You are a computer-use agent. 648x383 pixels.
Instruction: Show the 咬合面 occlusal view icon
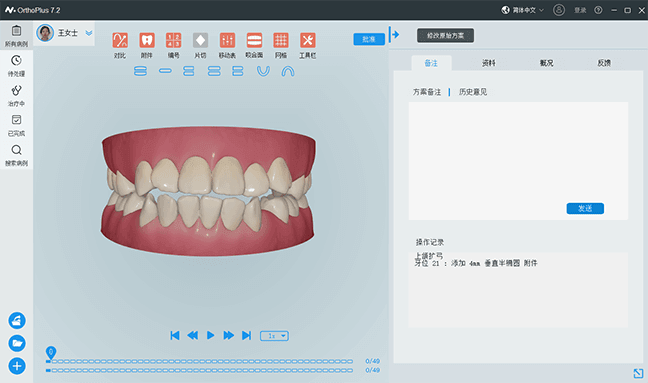[x=254, y=40]
